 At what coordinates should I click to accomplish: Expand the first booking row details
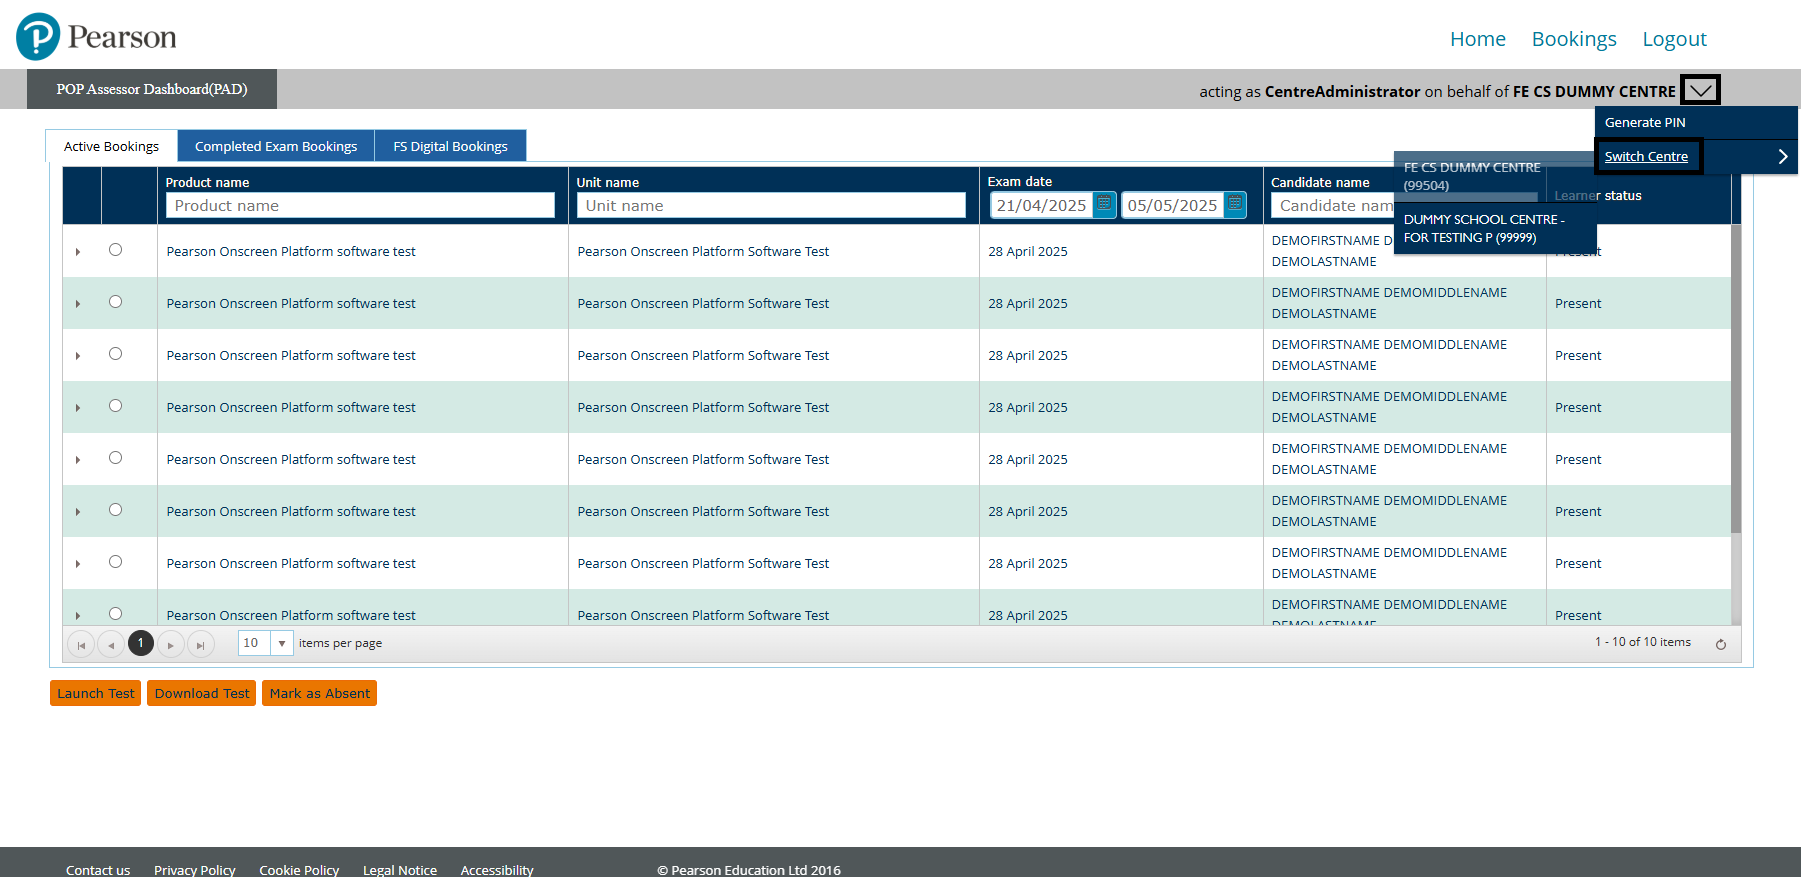78,252
